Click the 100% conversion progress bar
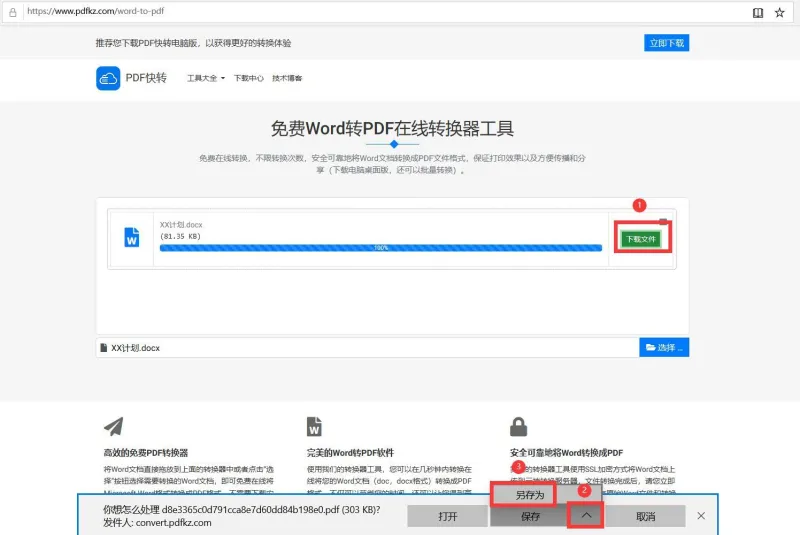 (381, 248)
